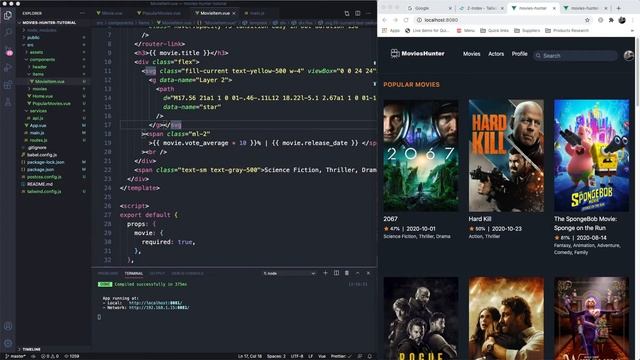Maximize terminal panel with chevron-up icon

tap(358, 273)
